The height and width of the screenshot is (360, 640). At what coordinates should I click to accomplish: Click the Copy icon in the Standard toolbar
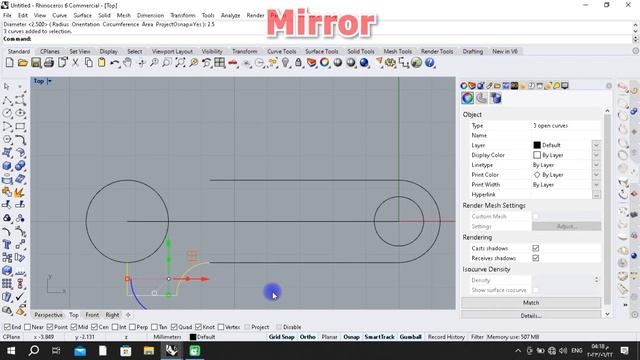pyautogui.click(x=89, y=62)
